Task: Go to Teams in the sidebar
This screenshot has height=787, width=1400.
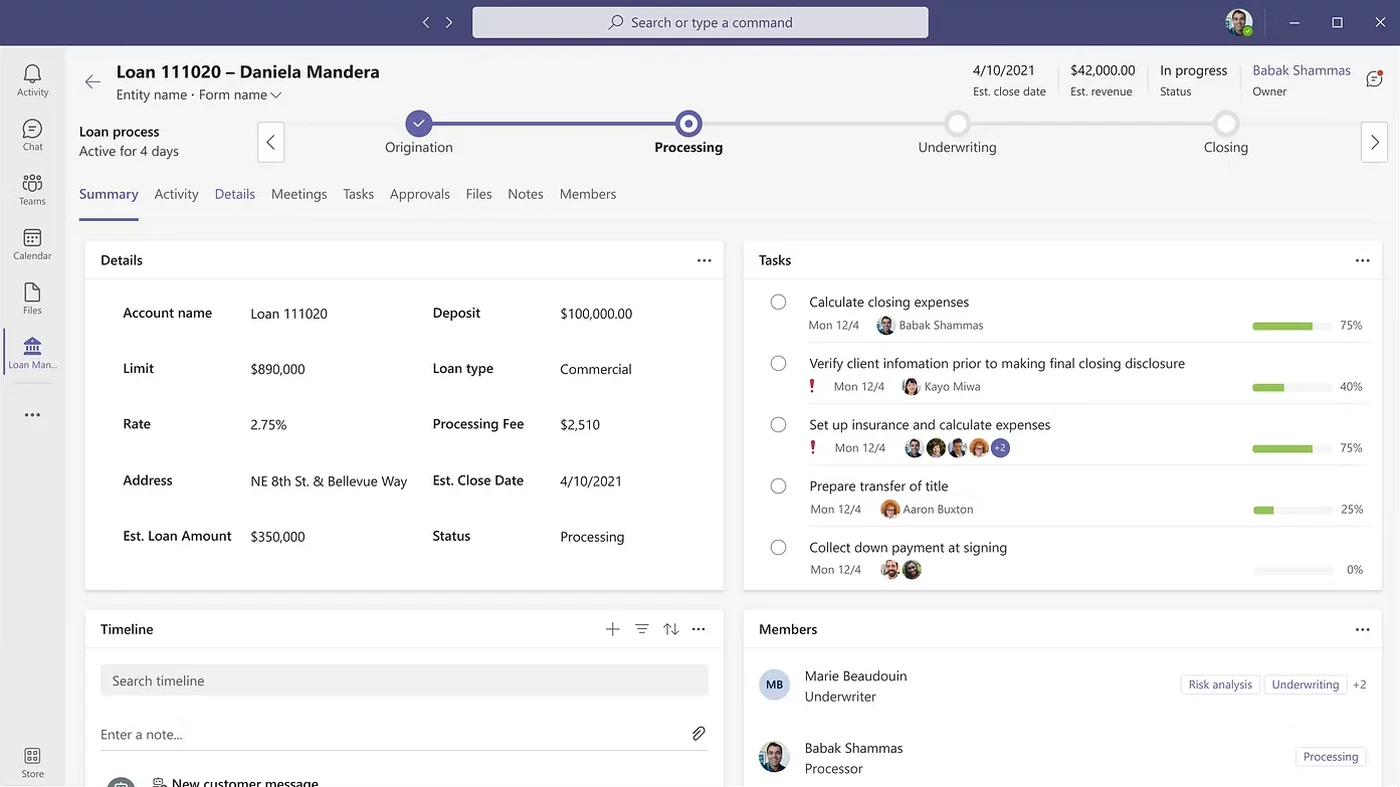Action: 32,189
